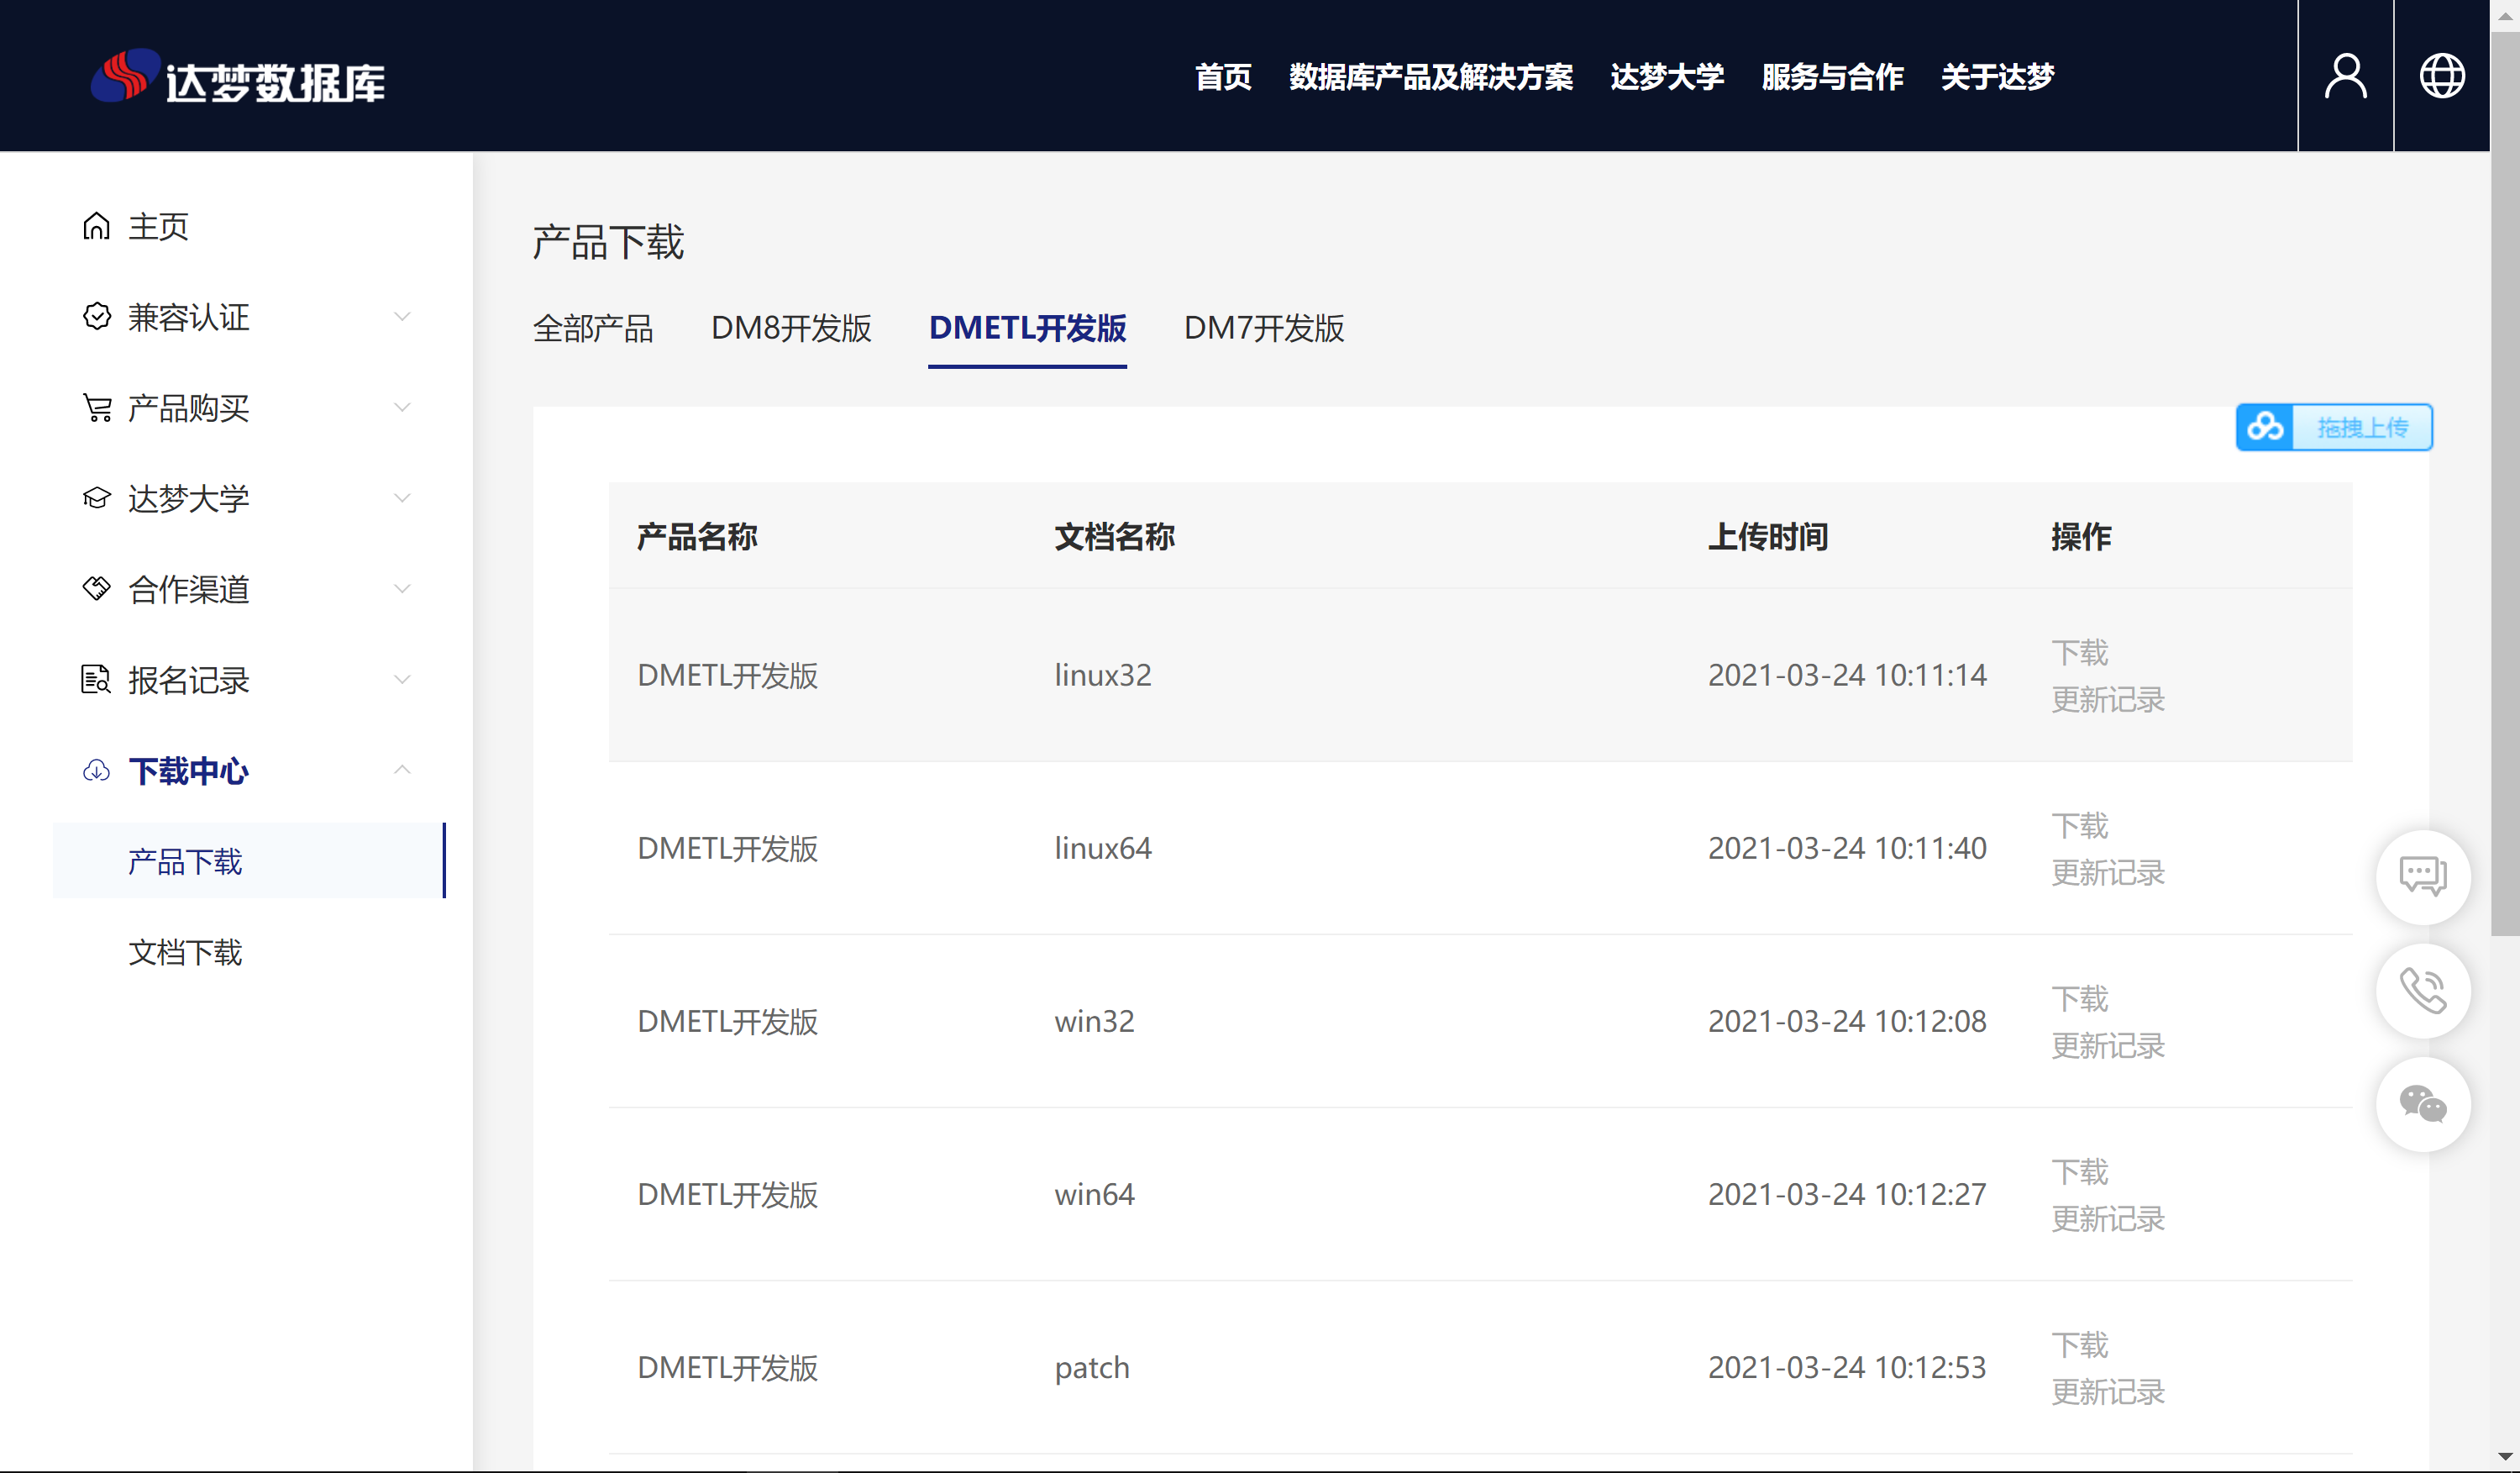Viewport: 2520px width, 1473px height.
Task: Switch to the DM8开发版 tab
Action: pos(791,328)
